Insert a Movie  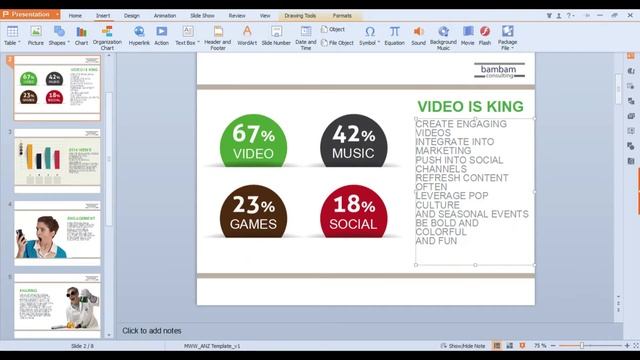[468, 35]
